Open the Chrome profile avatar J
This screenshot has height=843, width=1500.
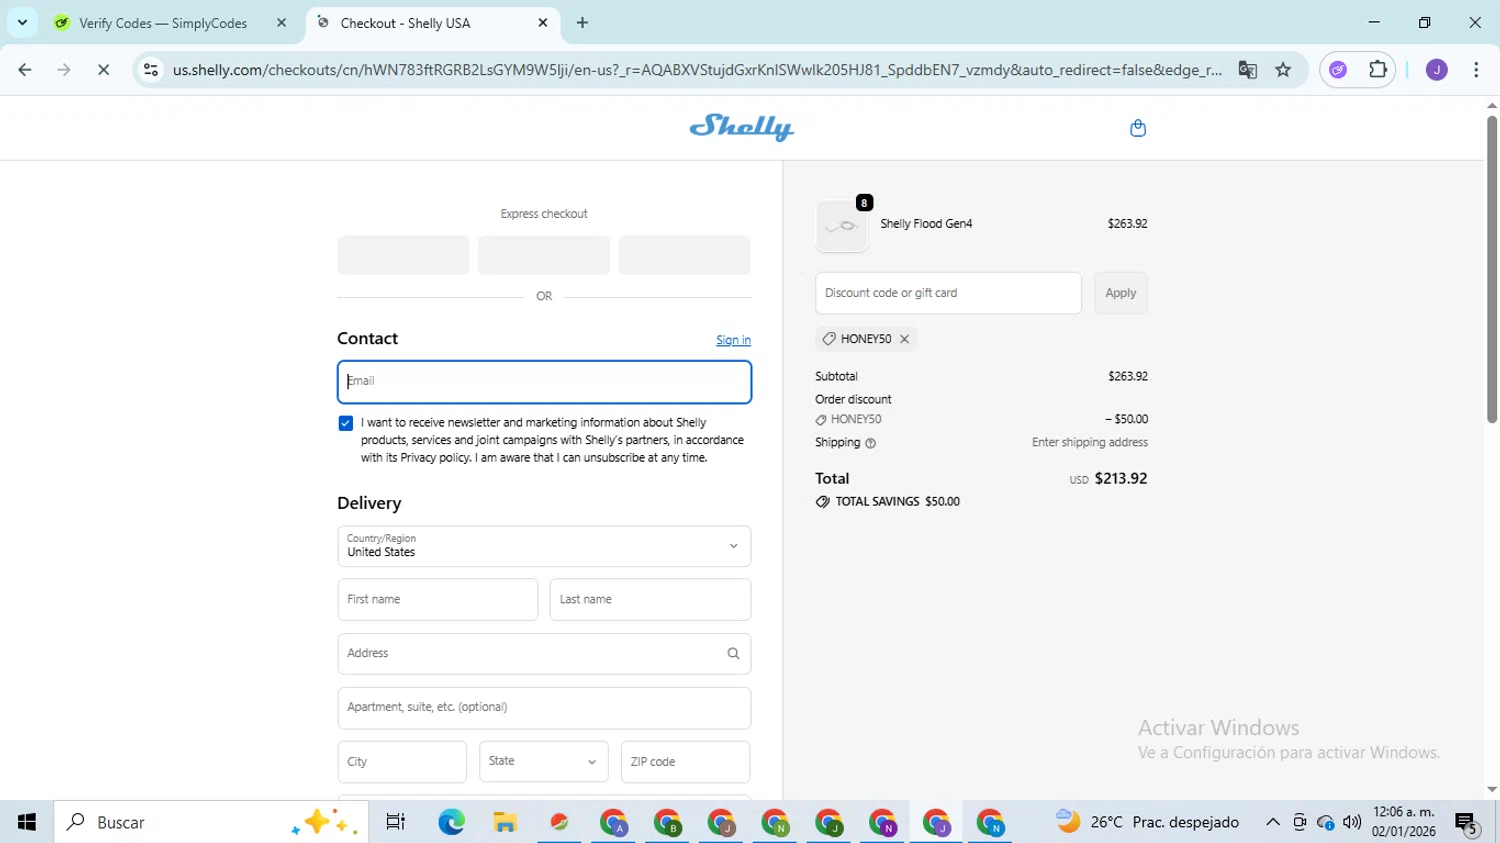pos(1437,70)
